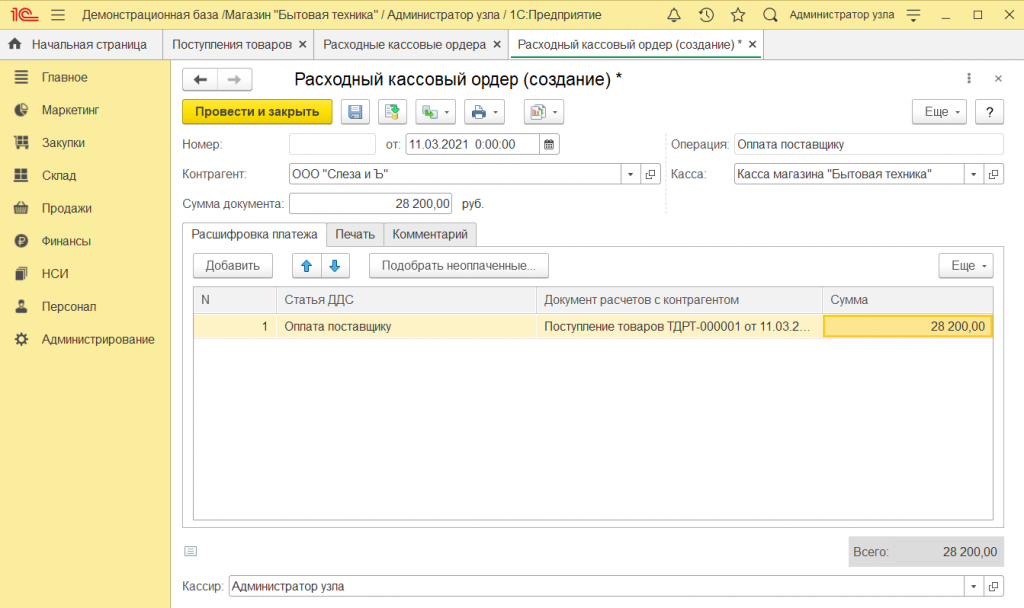1024x608 pixels.
Task: Switch to the Комментарий tab
Action: click(x=430, y=234)
